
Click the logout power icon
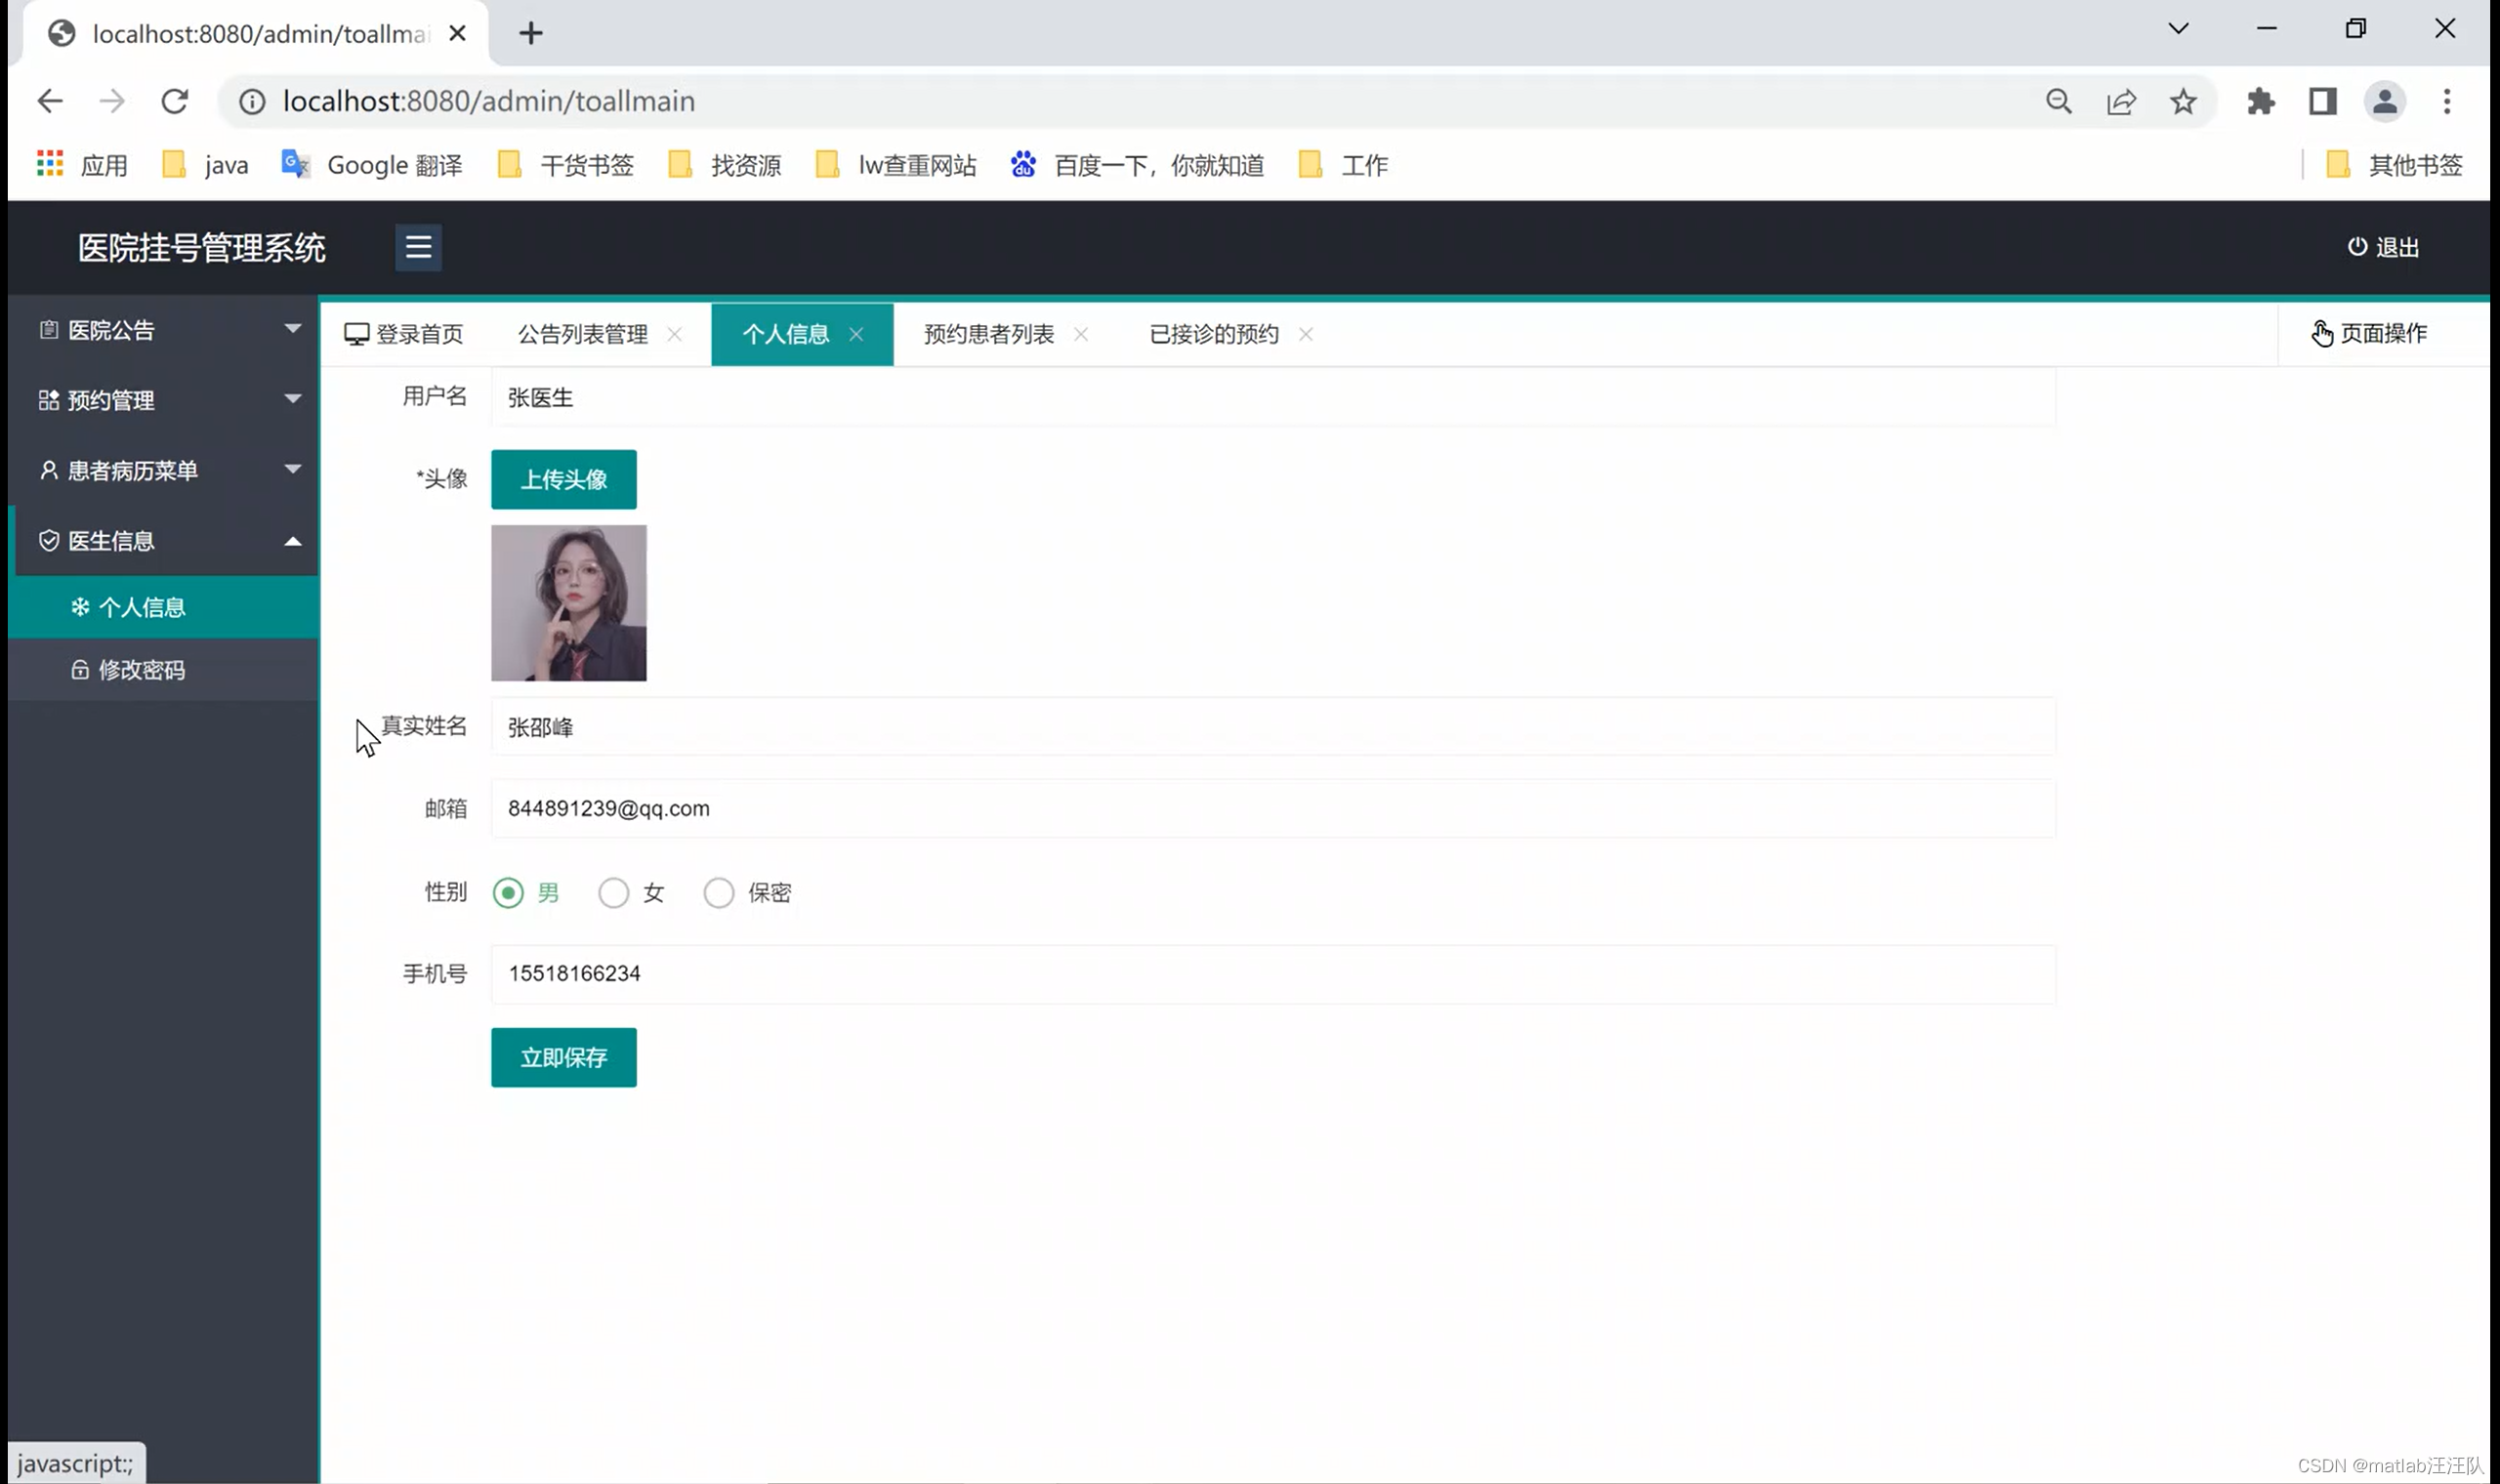pos(2357,247)
